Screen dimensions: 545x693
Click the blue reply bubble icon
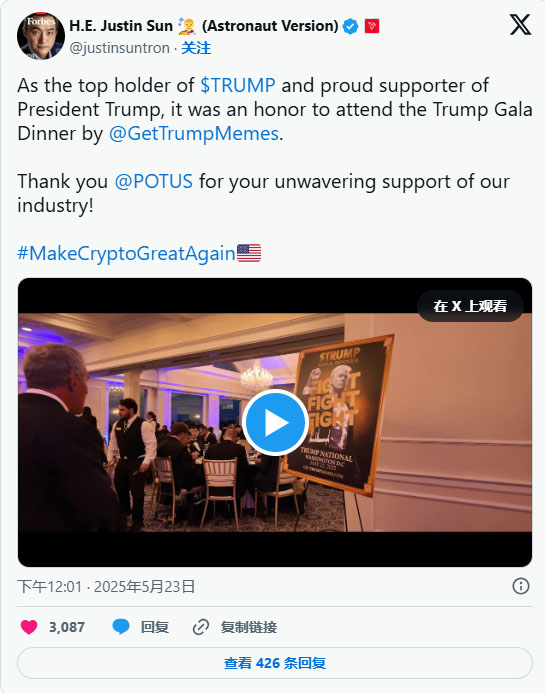121,627
